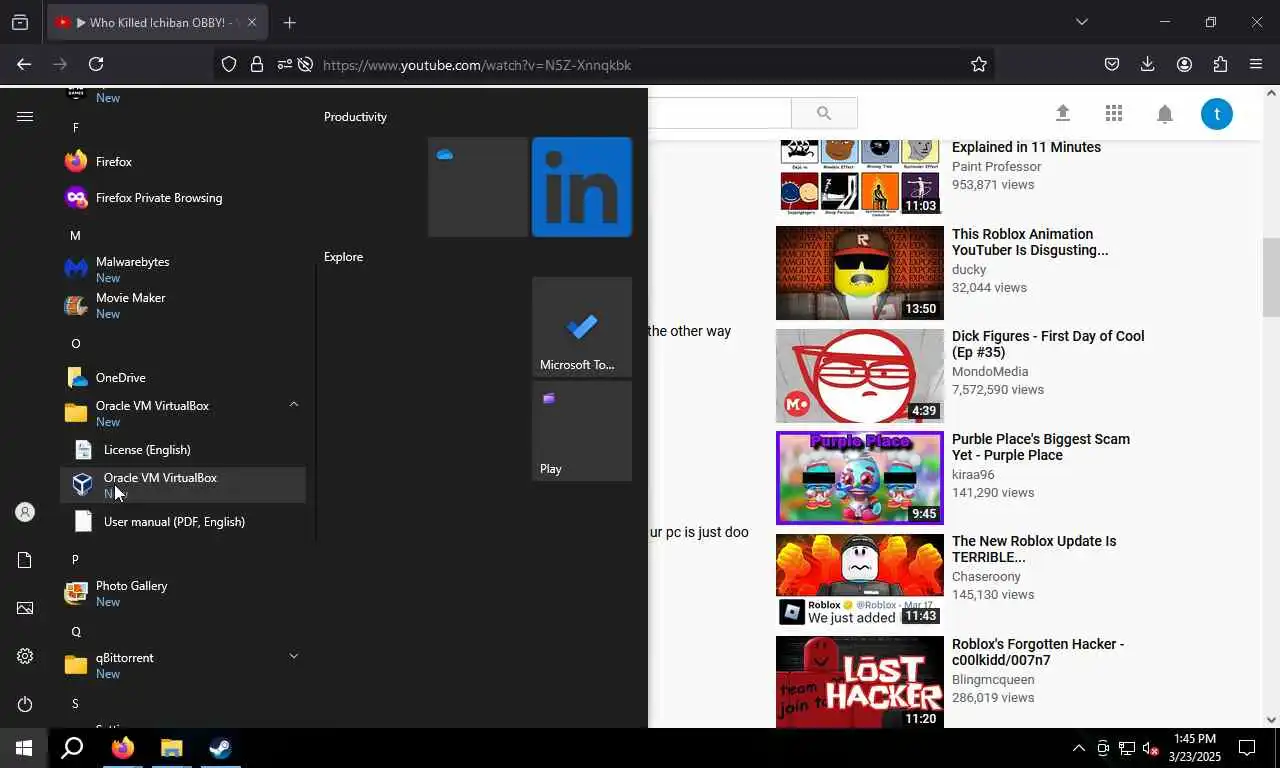Open the list all tabs dropdown

[x=1081, y=22]
